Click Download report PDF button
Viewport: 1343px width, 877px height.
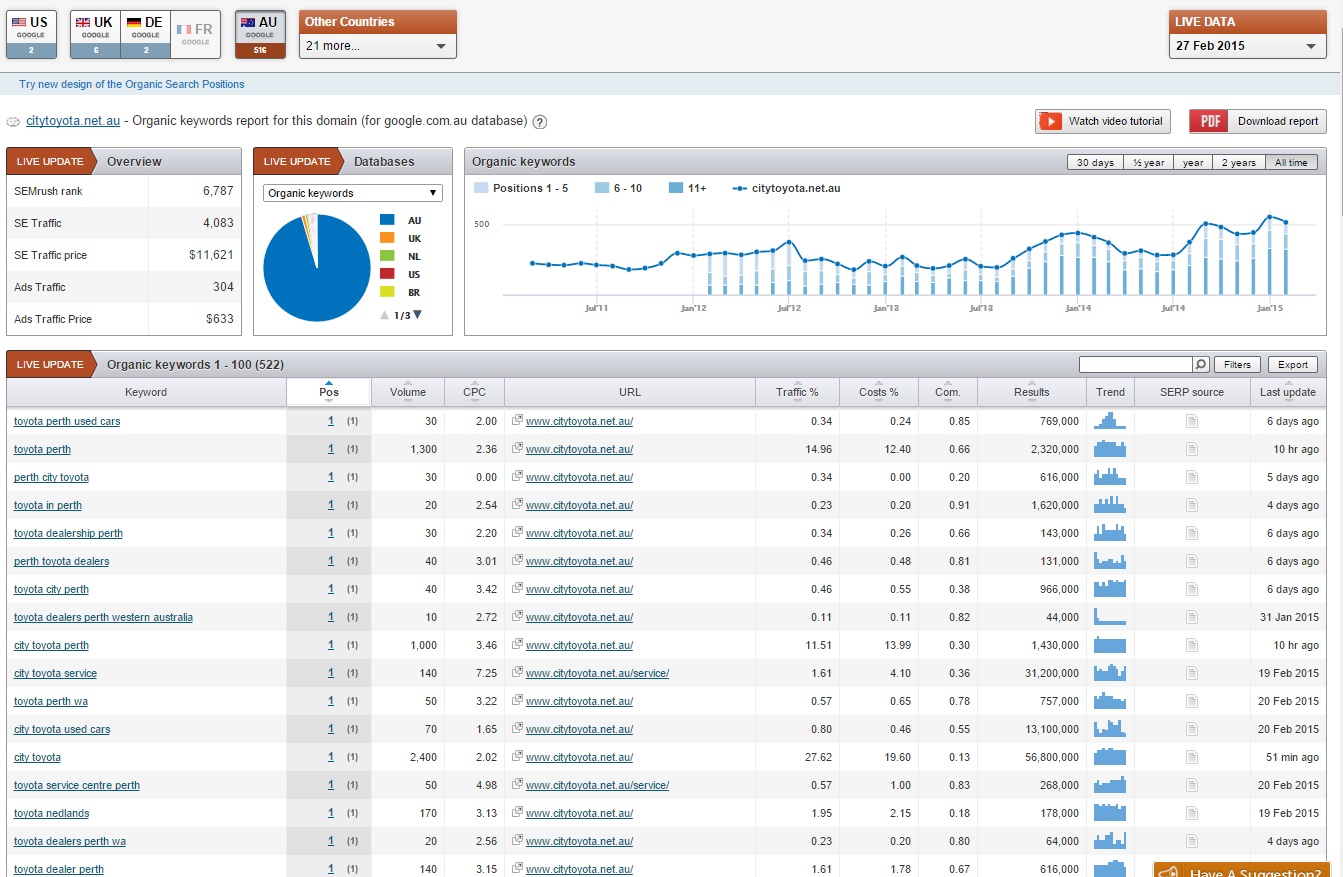point(1258,121)
